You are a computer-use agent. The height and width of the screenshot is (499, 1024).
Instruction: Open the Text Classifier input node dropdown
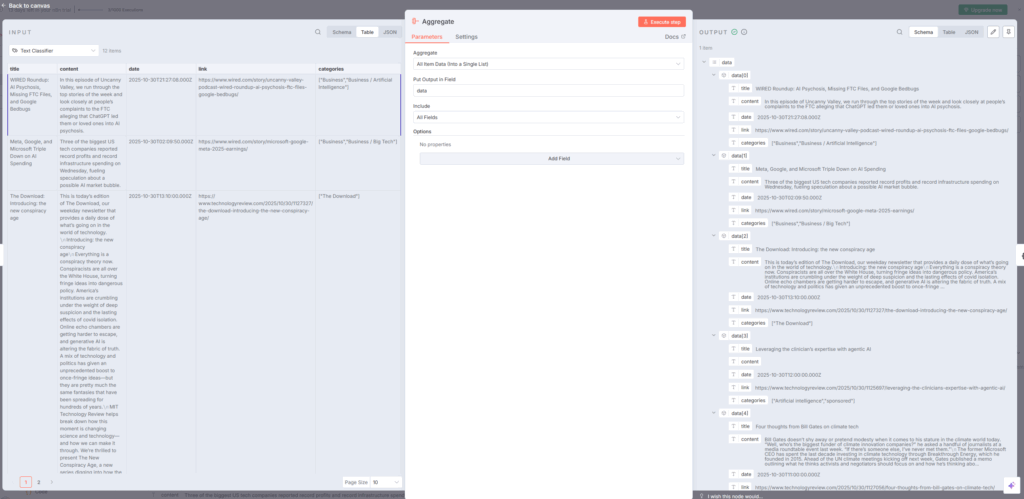tap(52, 50)
